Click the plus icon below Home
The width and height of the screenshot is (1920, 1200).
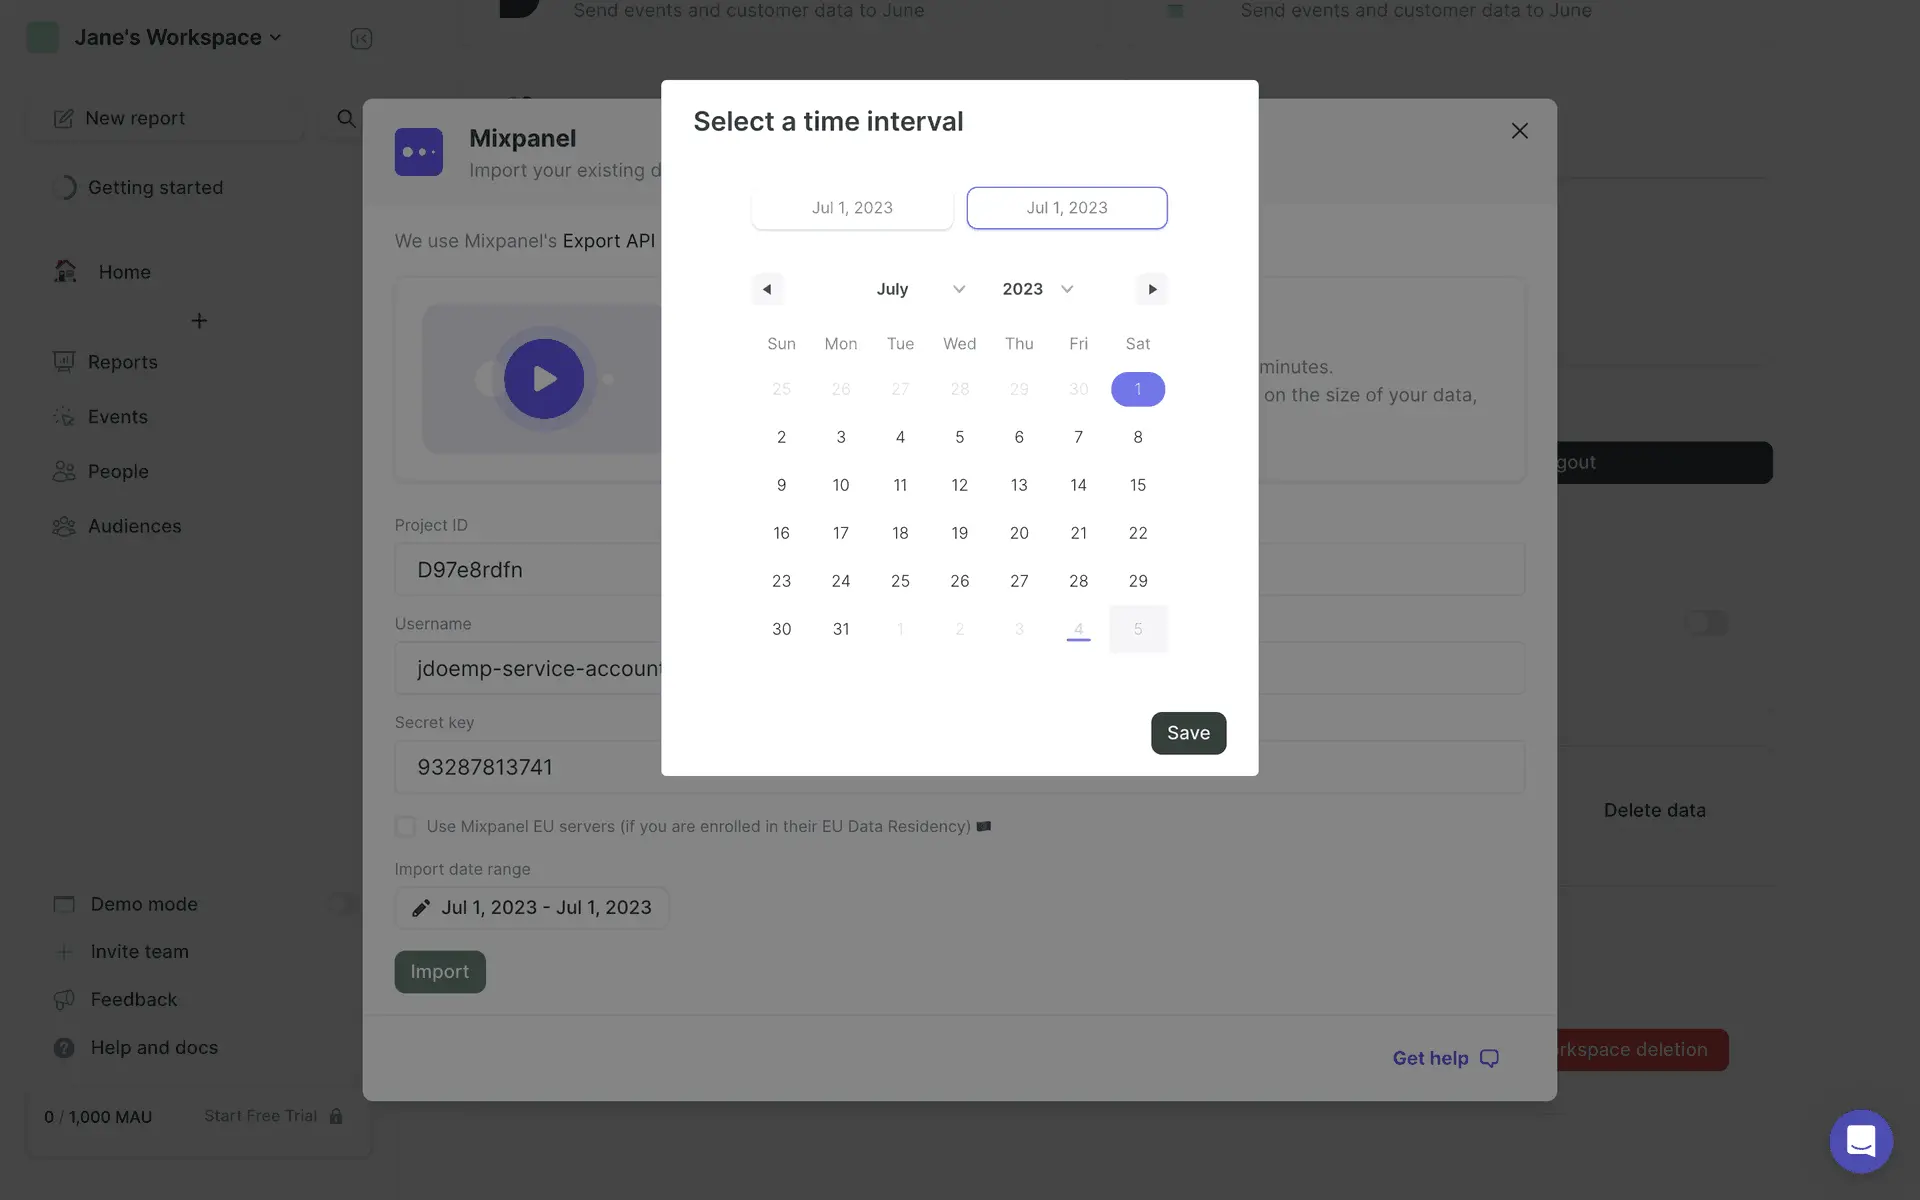(199, 321)
